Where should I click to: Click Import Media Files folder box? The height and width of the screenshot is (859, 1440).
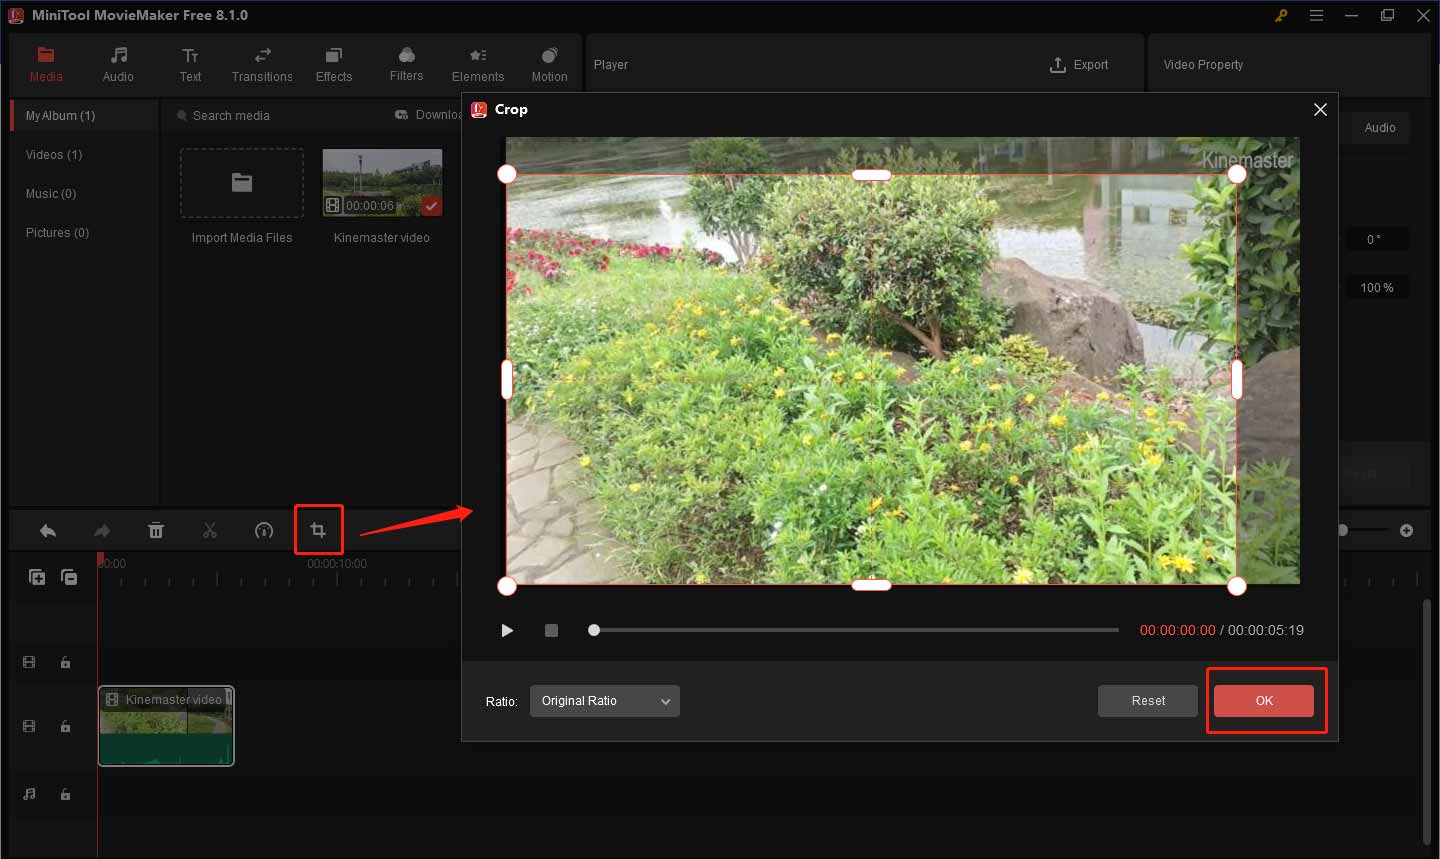[x=242, y=183]
